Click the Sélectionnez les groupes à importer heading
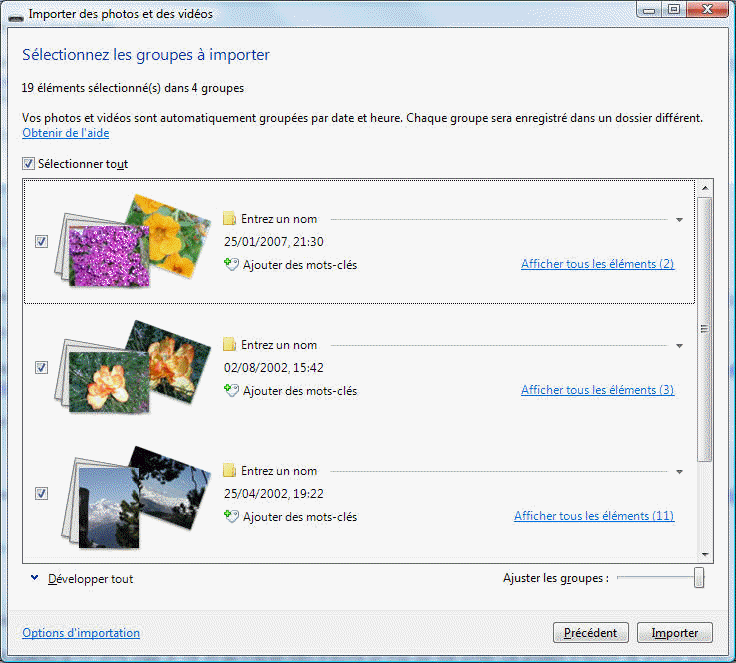736x663 pixels. tap(146, 55)
